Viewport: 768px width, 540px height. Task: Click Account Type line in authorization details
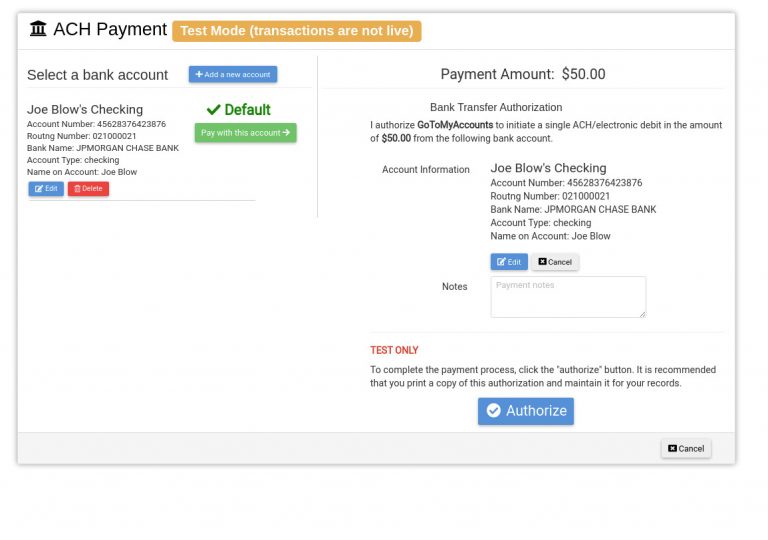tap(541, 222)
